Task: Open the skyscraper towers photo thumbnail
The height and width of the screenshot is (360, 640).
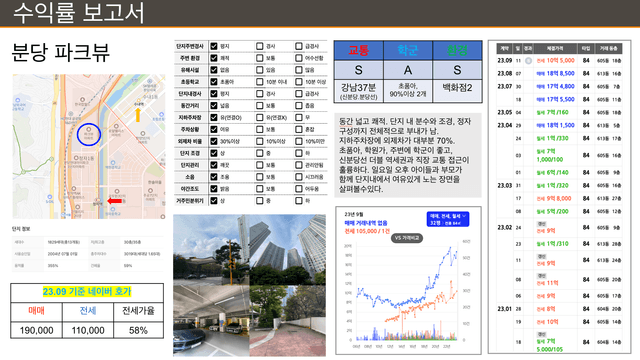Action: pyautogui.click(x=288, y=250)
